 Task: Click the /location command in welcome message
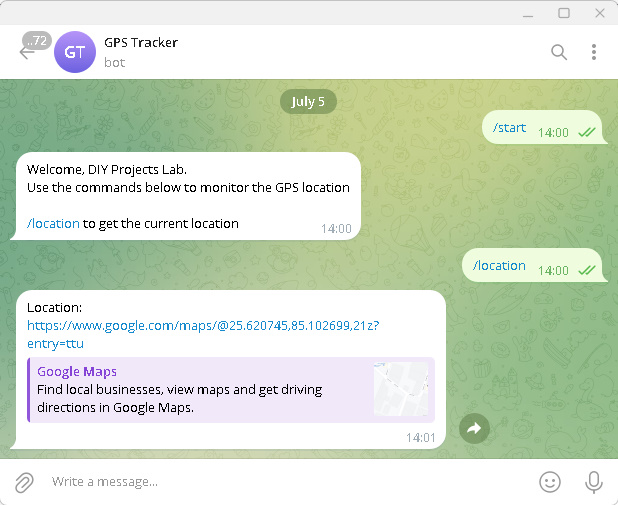point(53,224)
